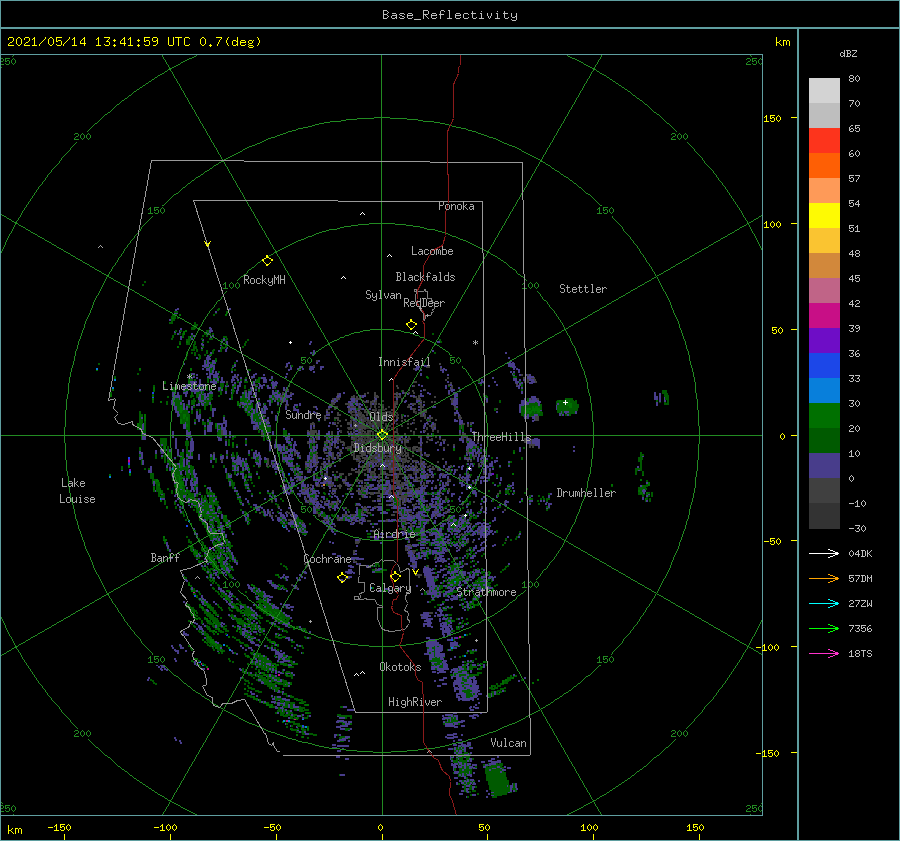Click the orange arrow next to 57DM

click(824, 578)
